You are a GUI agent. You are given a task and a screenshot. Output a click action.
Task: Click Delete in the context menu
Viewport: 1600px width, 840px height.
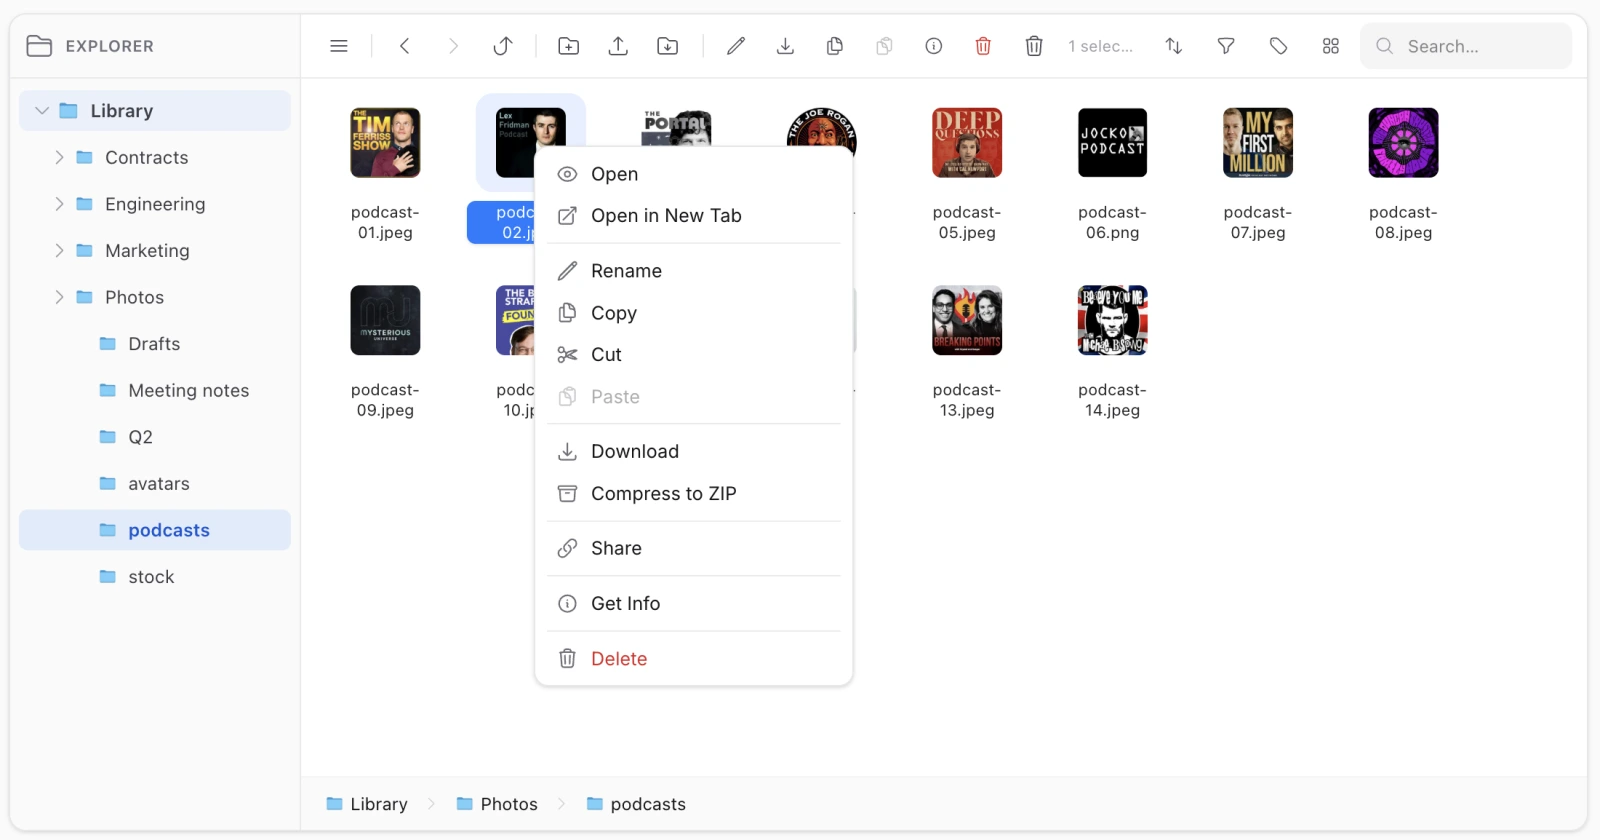[694, 659]
